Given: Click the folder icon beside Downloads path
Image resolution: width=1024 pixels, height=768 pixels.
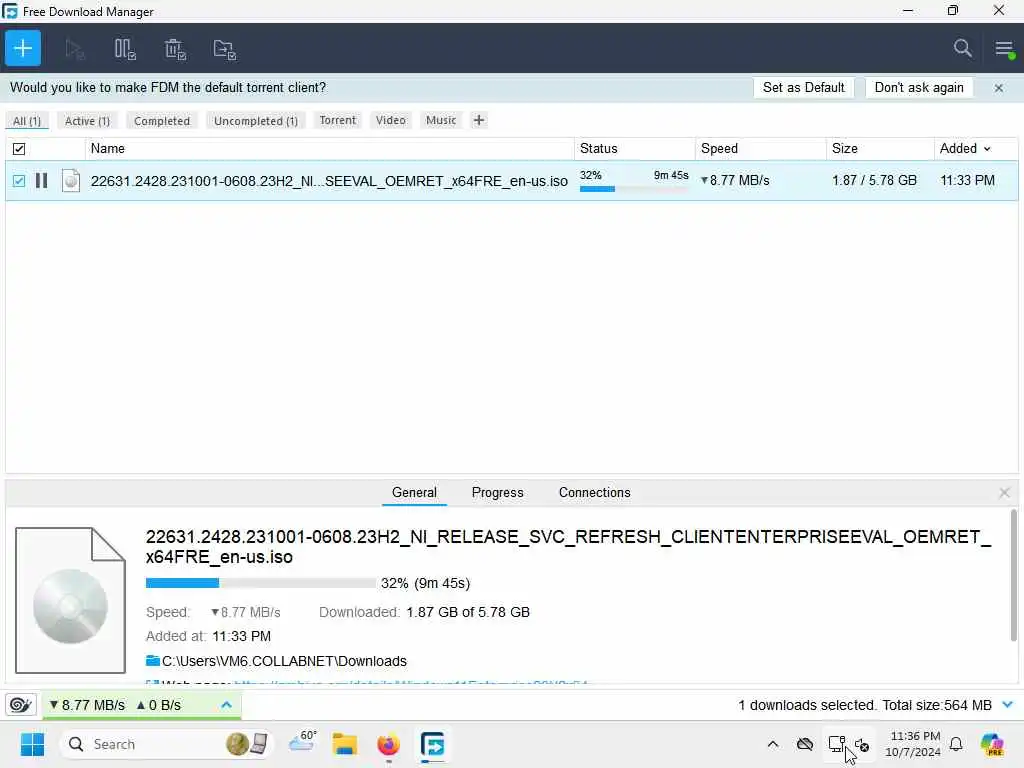Looking at the screenshot, I should [x=153, y=660].
